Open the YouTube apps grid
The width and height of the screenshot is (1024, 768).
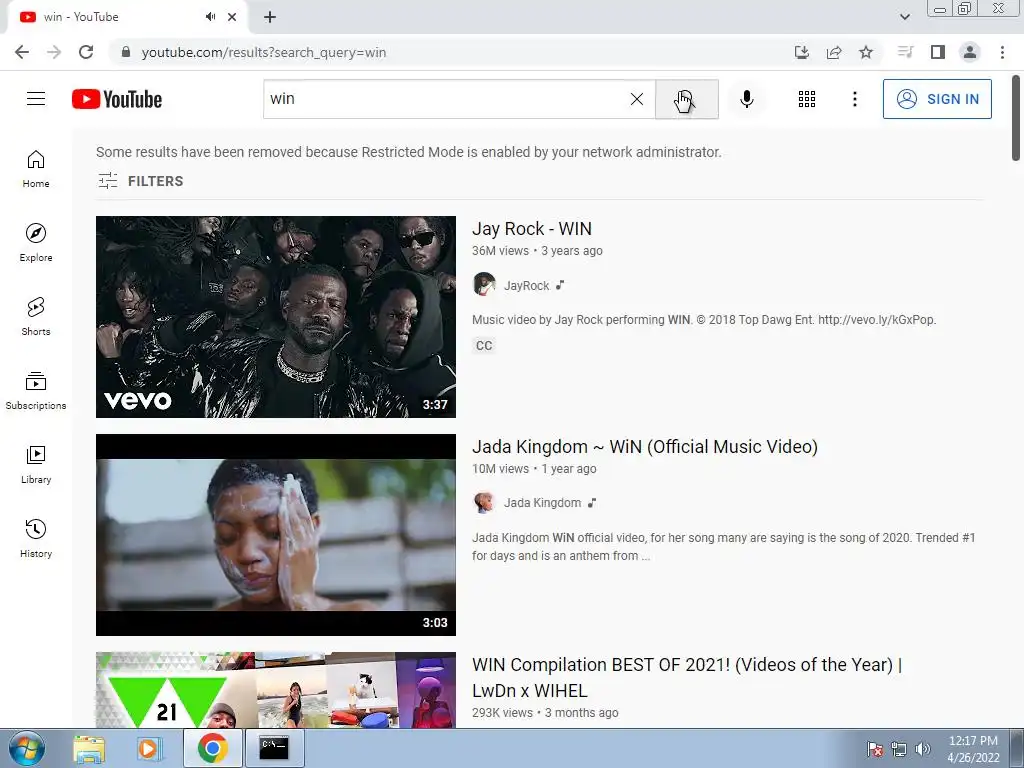[x=807, y=99]
